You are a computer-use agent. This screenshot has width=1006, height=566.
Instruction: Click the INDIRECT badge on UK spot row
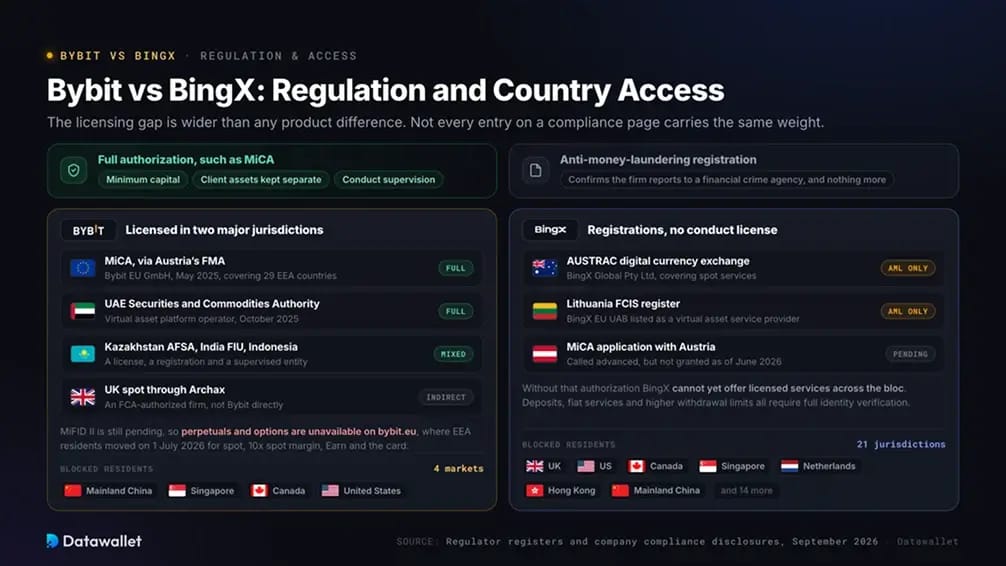tap(446, 397)
